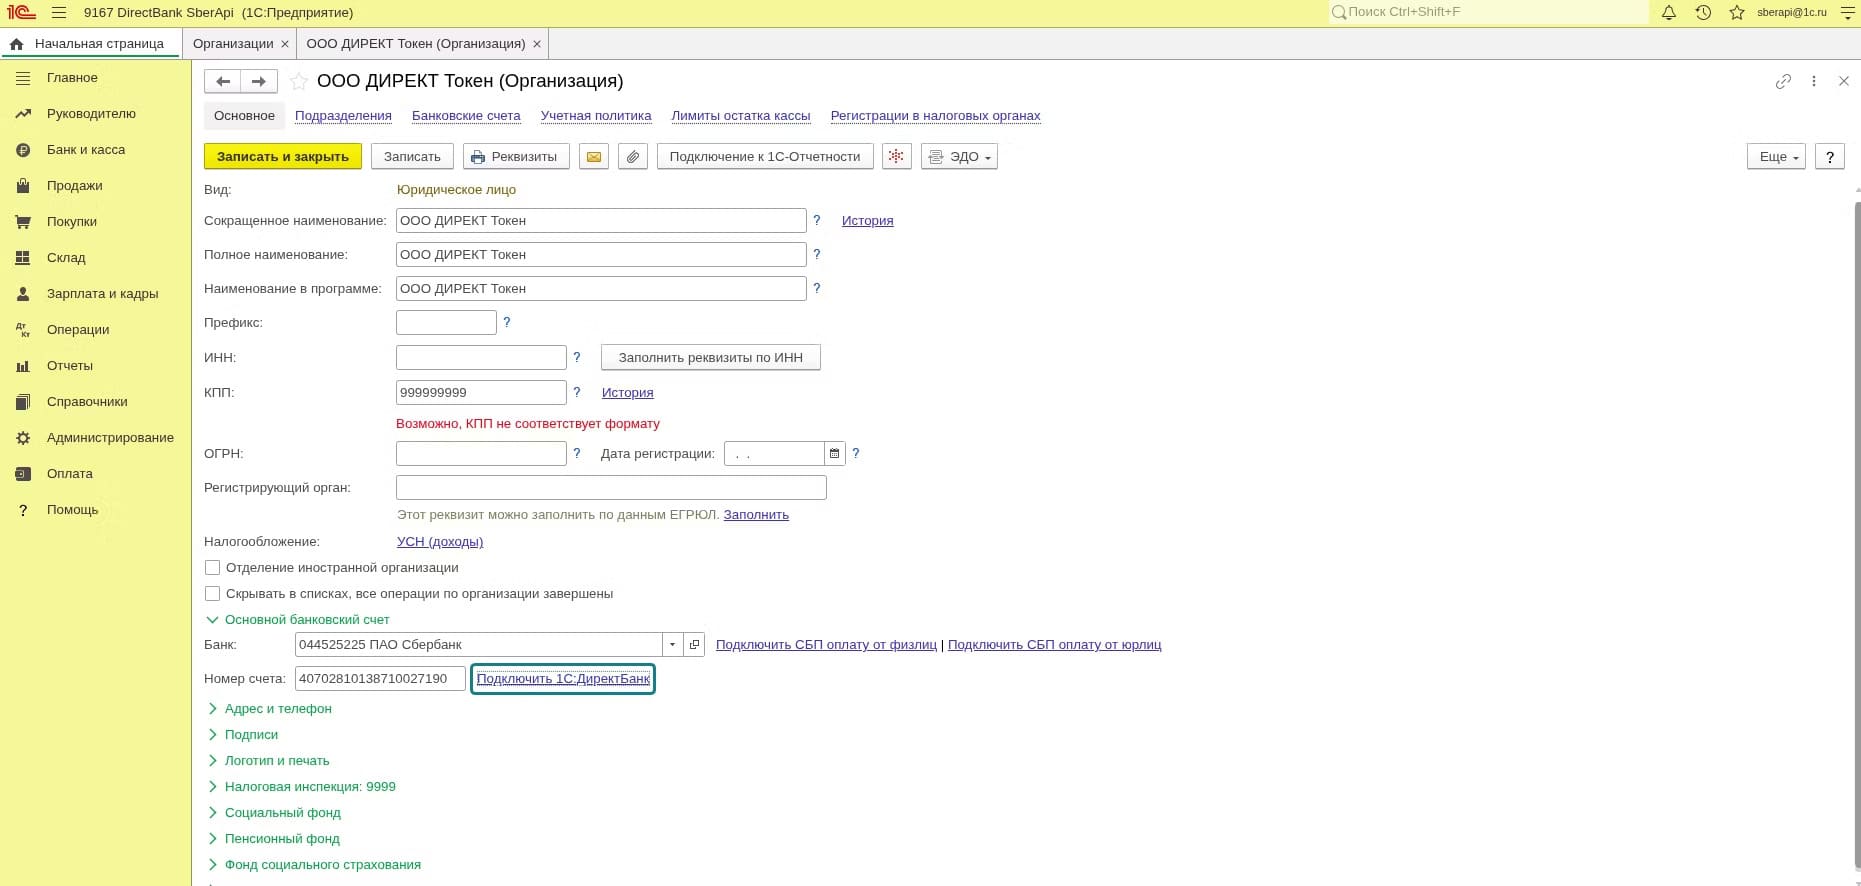Viewport: 1861px width, 886px height.
Task: Open the Банк field dropdown arrow
Action: point(673,645)
